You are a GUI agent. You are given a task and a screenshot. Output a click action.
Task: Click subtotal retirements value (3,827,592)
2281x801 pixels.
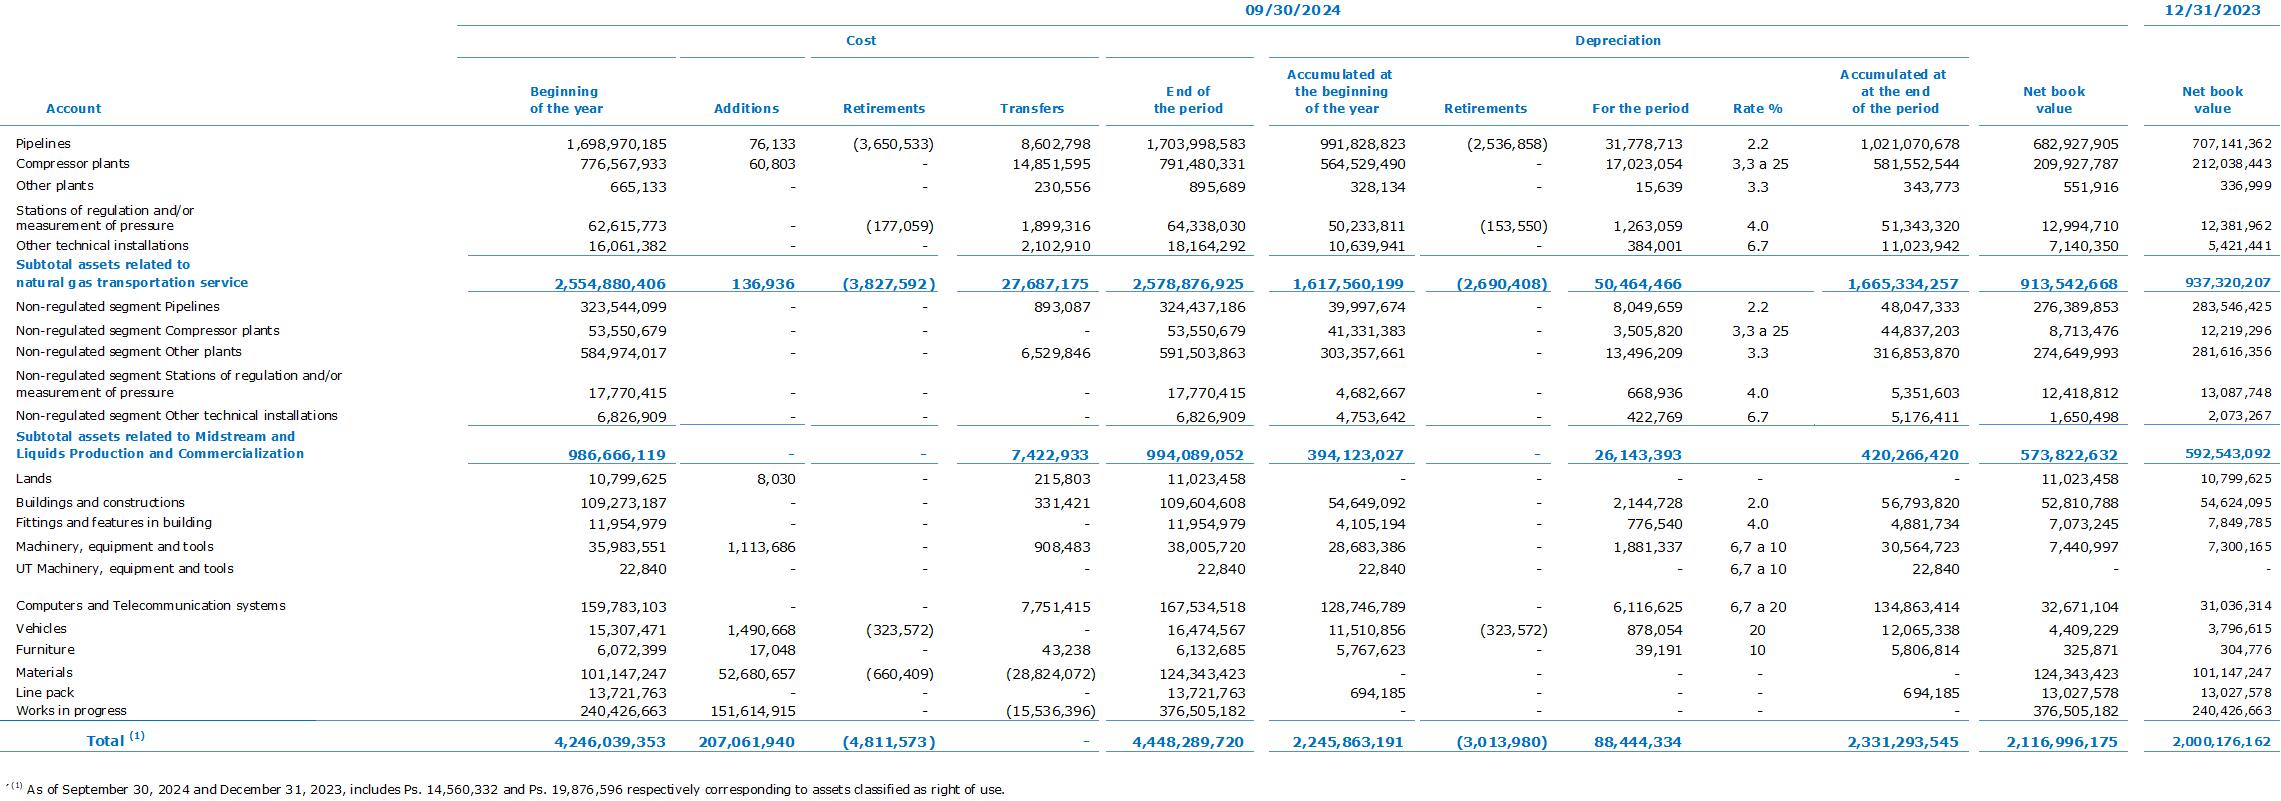click(x=889, y=284)
